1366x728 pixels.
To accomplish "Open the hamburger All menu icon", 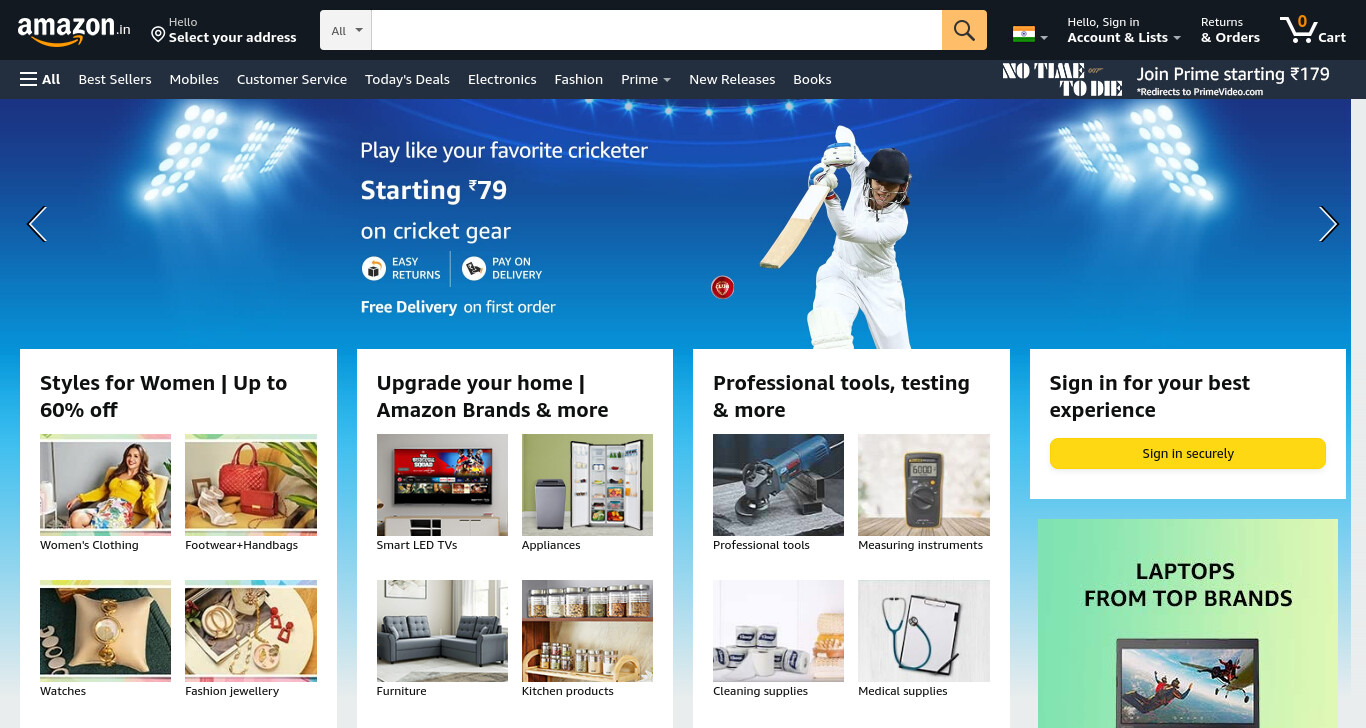I will tap(28, 79).
